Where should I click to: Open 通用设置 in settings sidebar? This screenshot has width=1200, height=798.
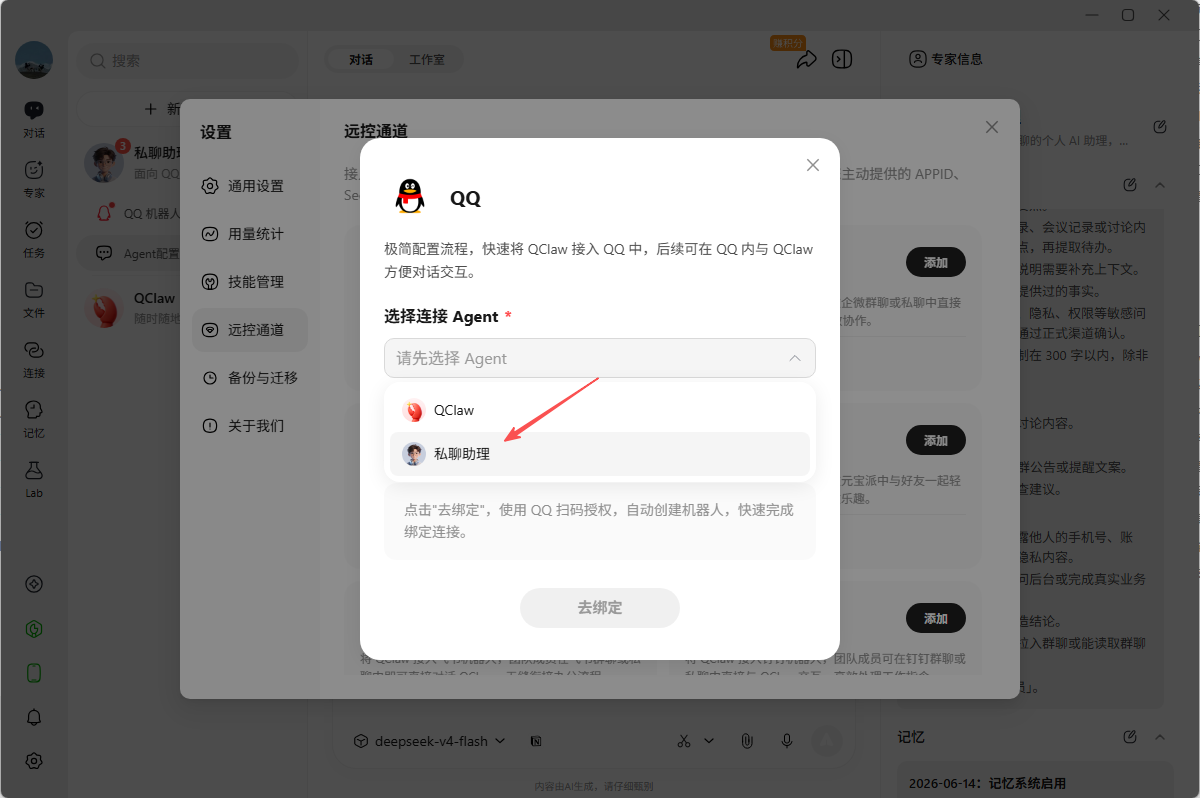250,186
